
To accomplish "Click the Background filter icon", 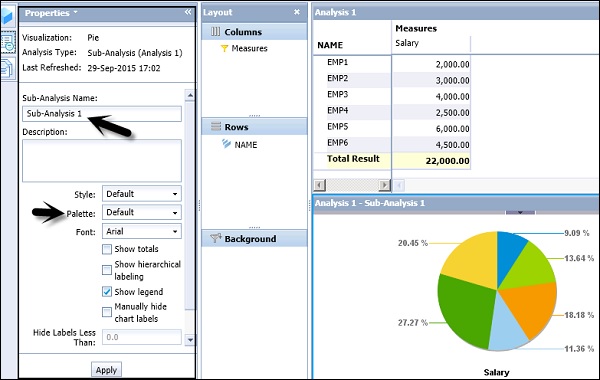I will coord(216,238).
